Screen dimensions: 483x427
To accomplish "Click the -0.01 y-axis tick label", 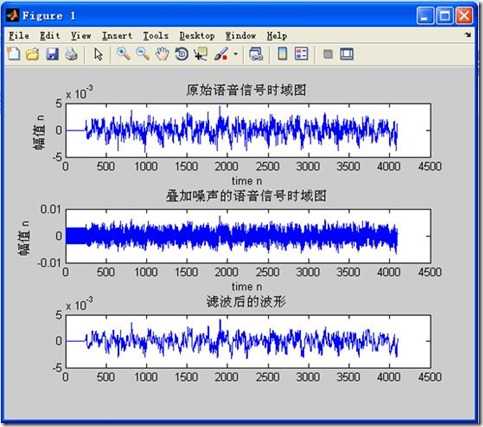I will 49,263.
